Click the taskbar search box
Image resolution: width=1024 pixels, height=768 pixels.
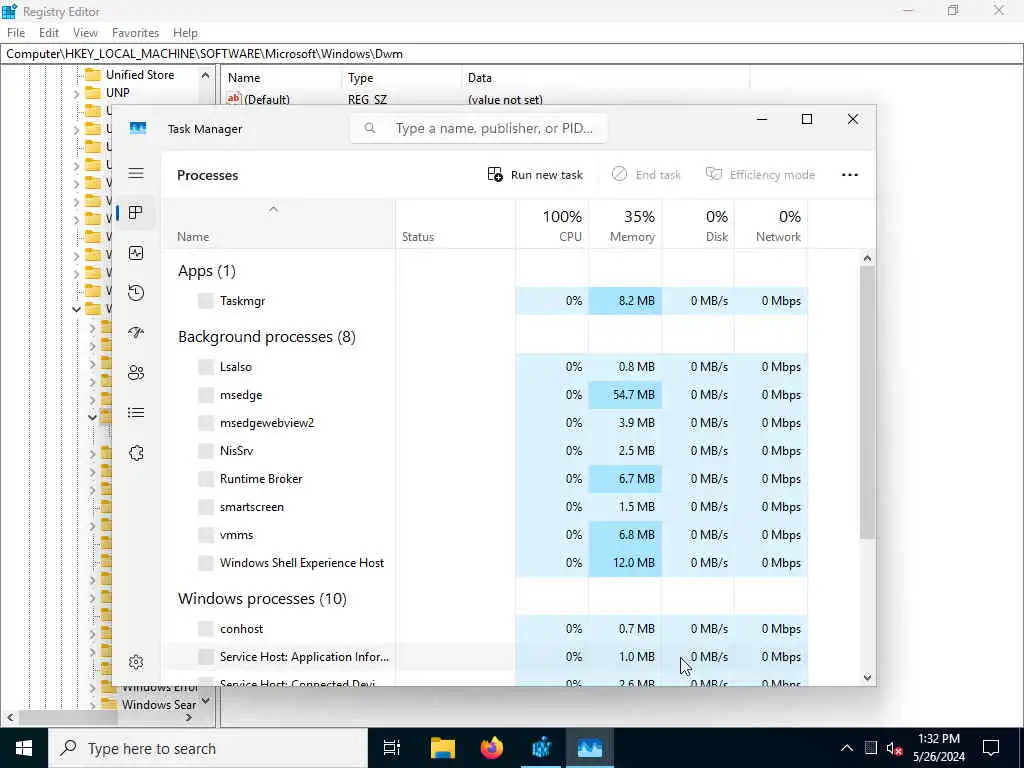[x=208, y=748]
